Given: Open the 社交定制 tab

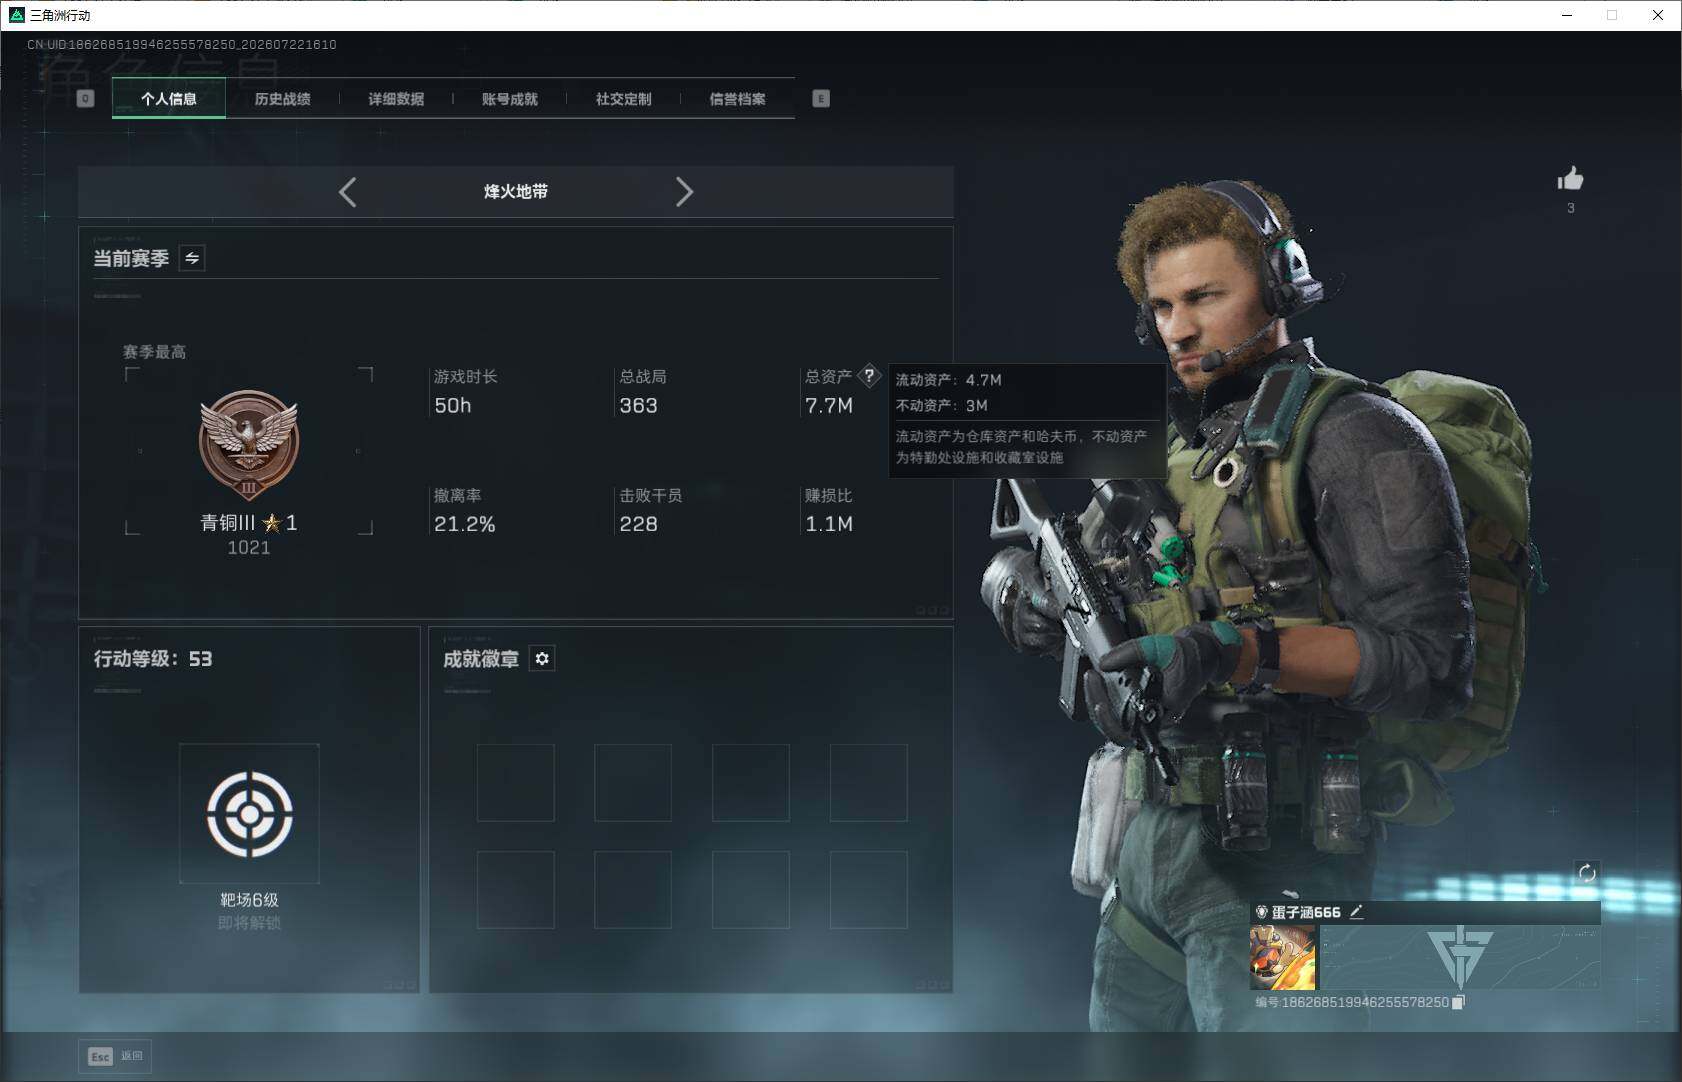Looking at the screenshot, I should click(624, 99).
